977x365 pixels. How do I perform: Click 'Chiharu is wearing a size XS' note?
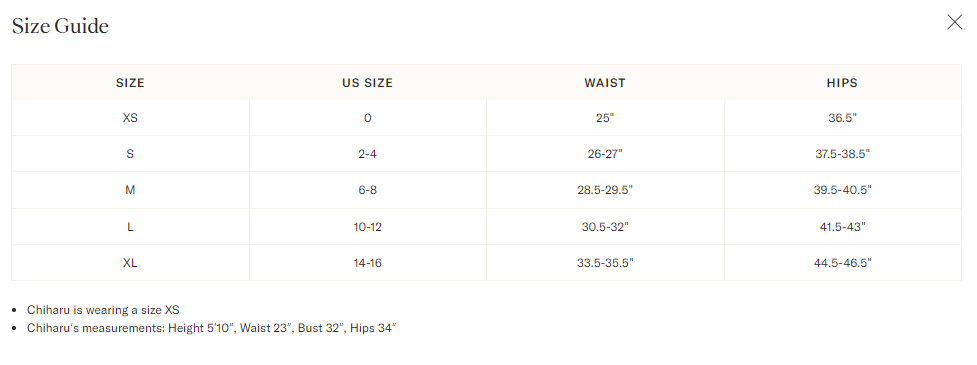103,310
